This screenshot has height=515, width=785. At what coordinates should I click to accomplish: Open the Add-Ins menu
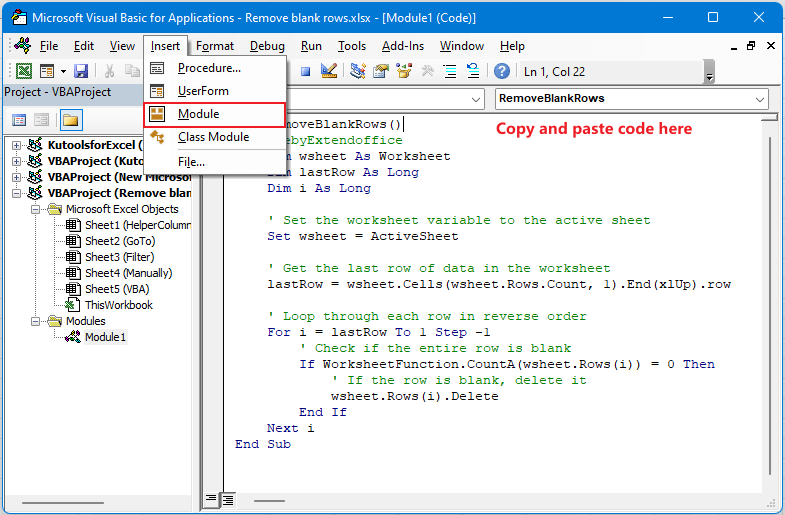[x=403, y=46]
